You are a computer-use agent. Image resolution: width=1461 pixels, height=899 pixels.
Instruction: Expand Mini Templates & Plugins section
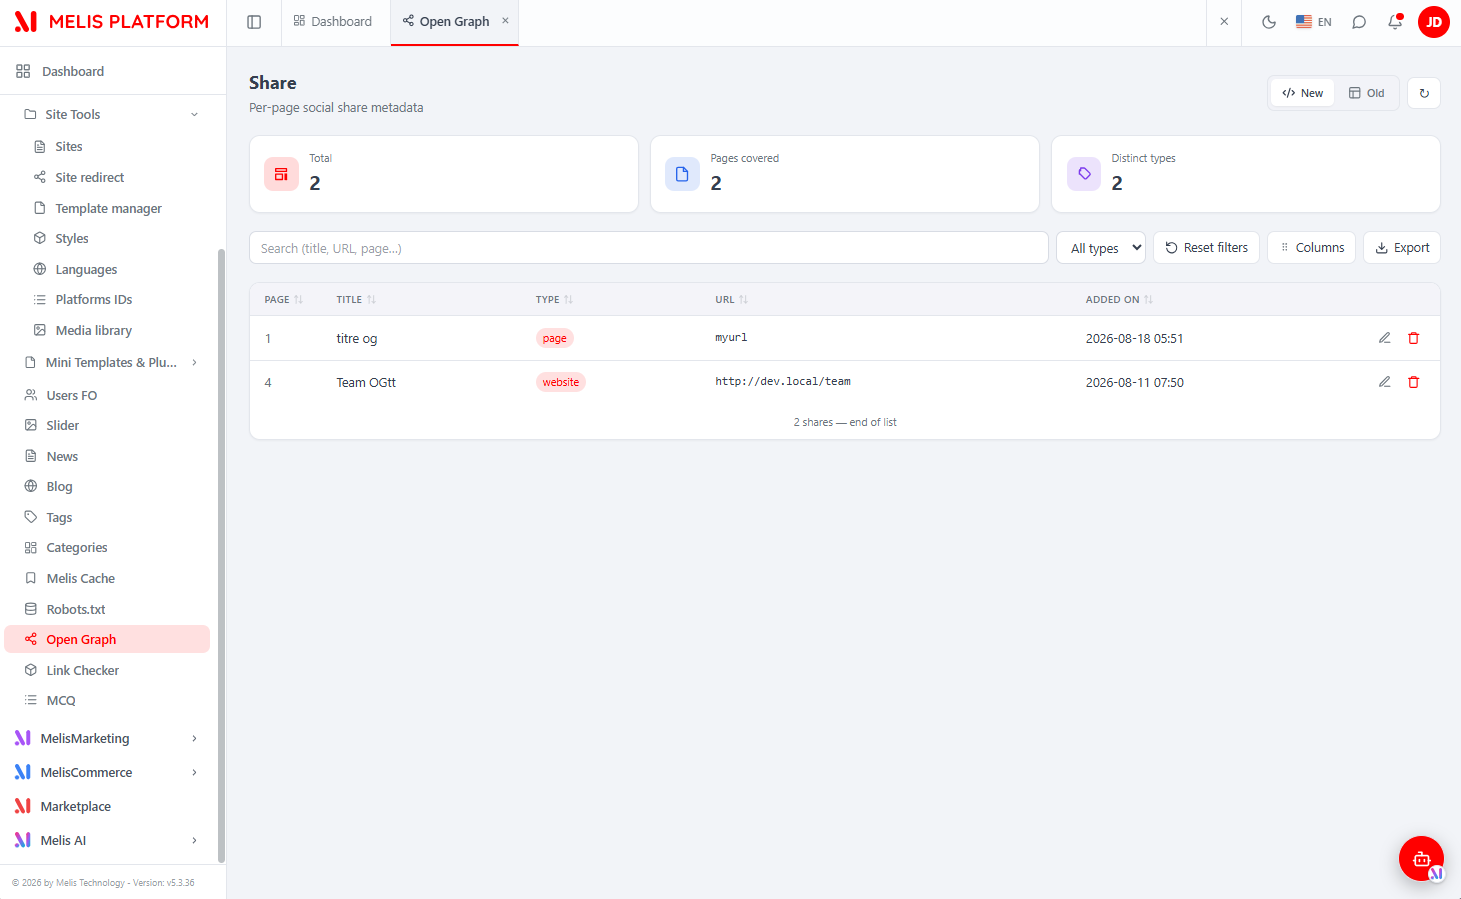pyautogui.click(x=113, y=362)
